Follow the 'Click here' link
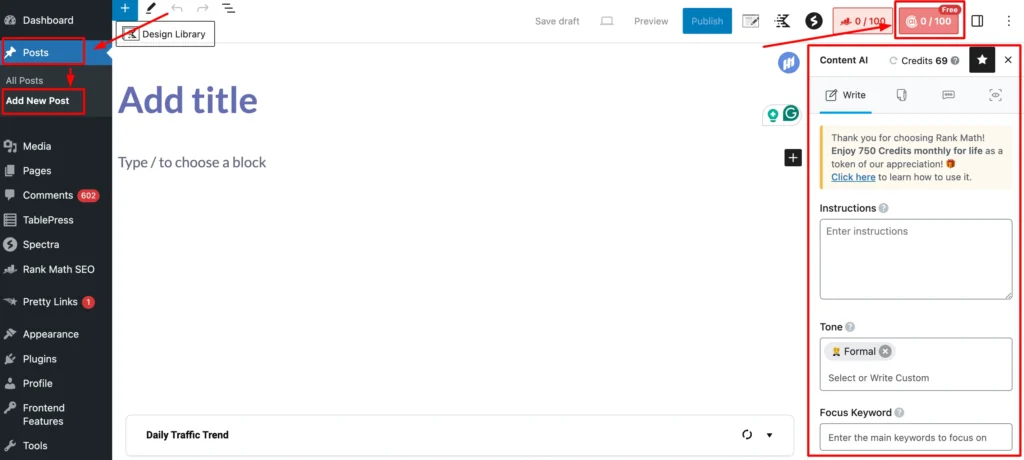 (x=854, y=177)
